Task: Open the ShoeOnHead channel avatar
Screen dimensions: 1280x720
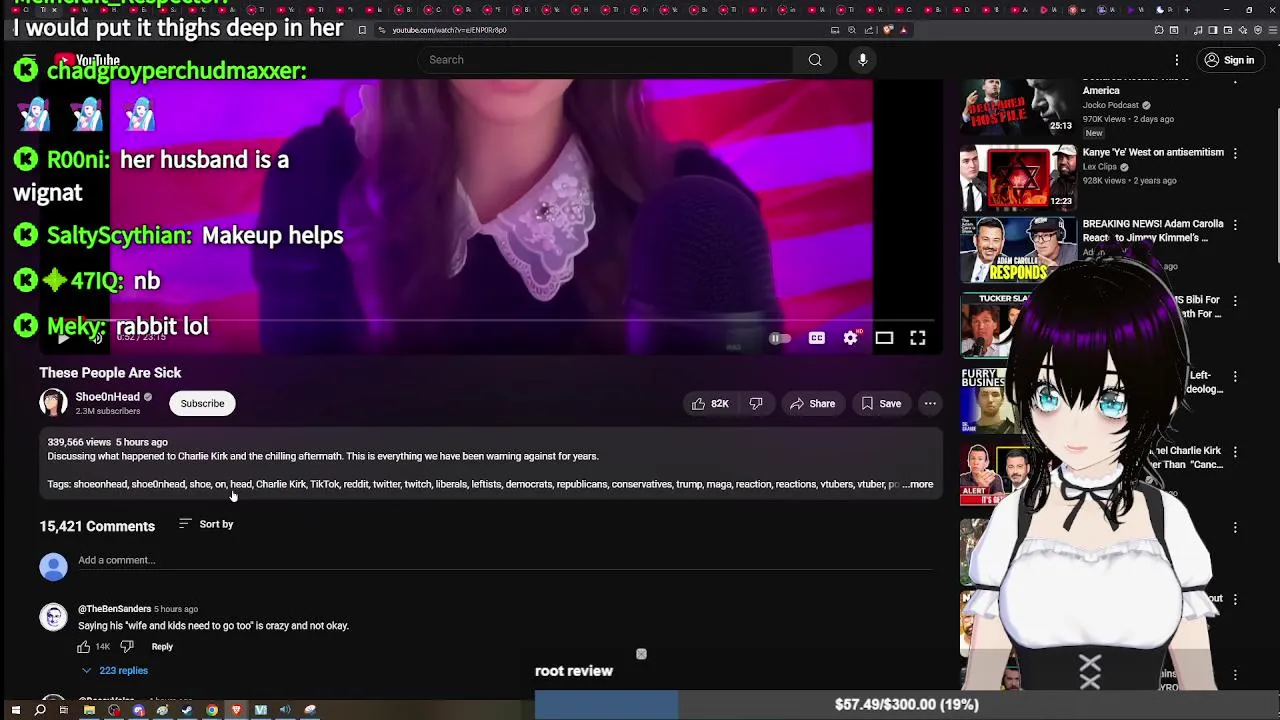Action: [x=53, y=403]
